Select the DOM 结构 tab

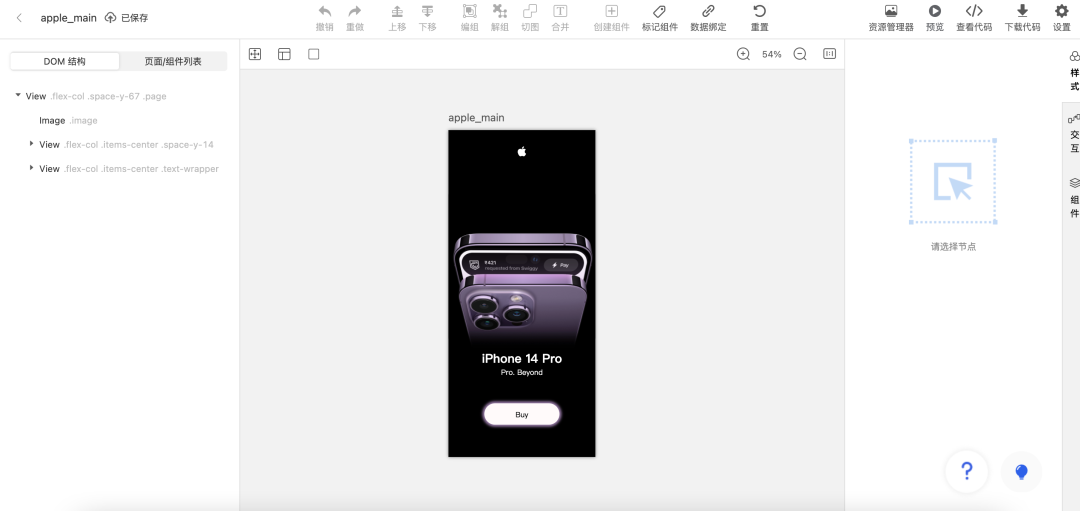[x=65, y=61]
